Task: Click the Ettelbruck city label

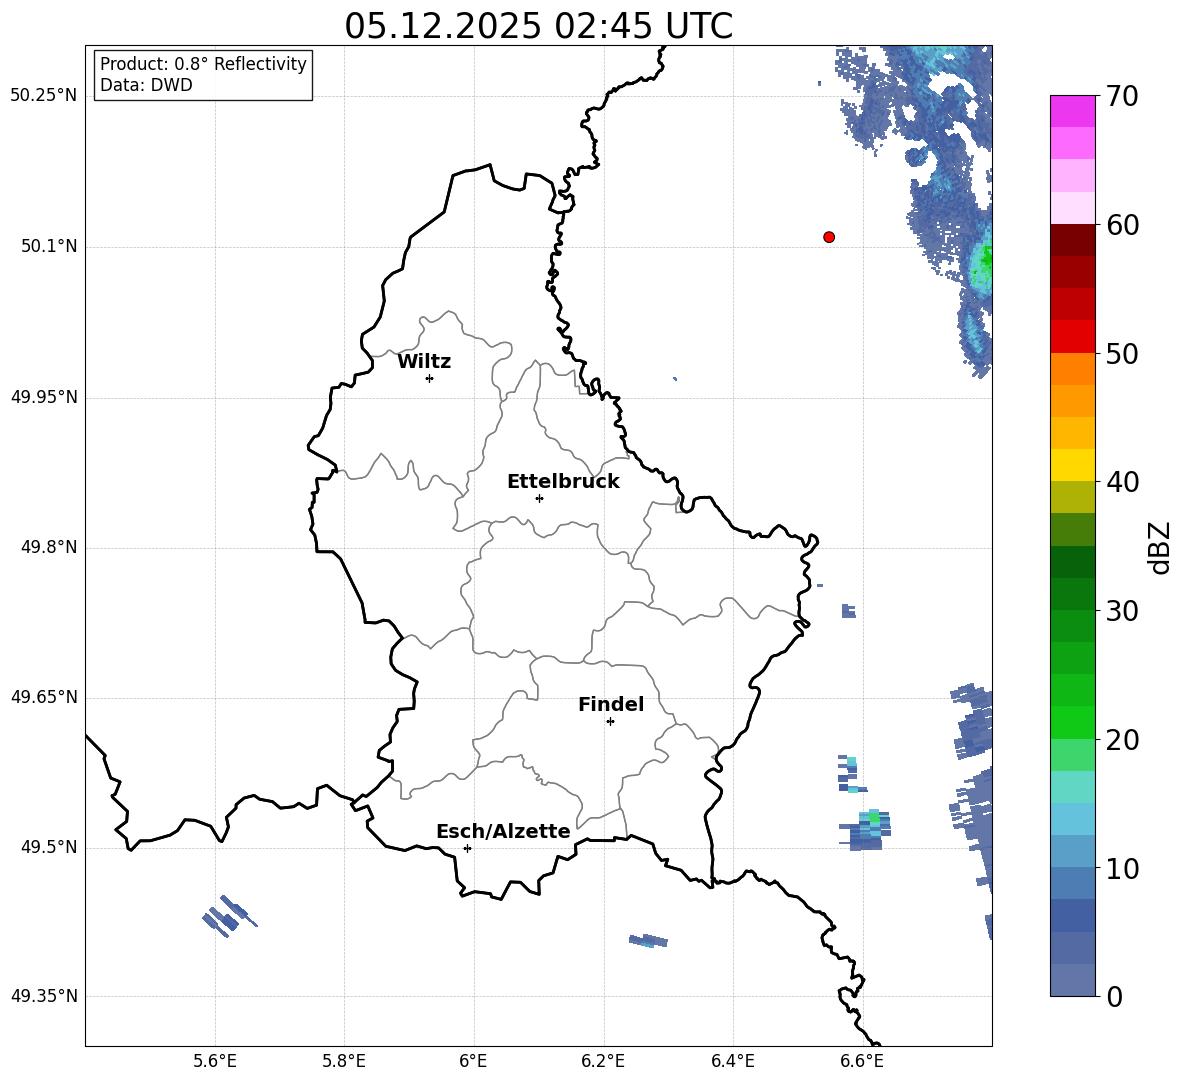Action: (563, 482)
